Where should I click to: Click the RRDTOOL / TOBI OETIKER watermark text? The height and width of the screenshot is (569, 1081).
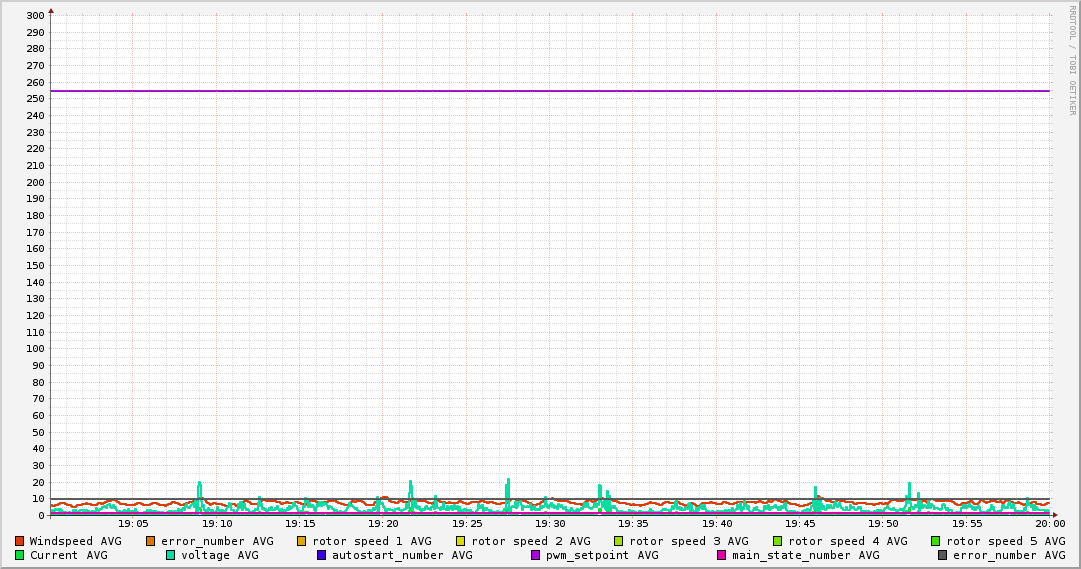[x=1072, y=60]
